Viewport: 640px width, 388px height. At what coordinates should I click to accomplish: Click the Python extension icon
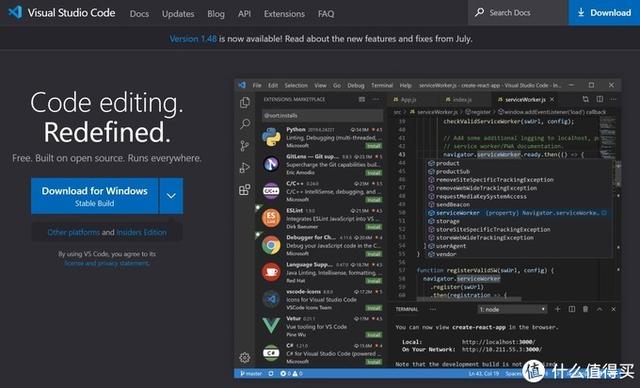[271, 137]
